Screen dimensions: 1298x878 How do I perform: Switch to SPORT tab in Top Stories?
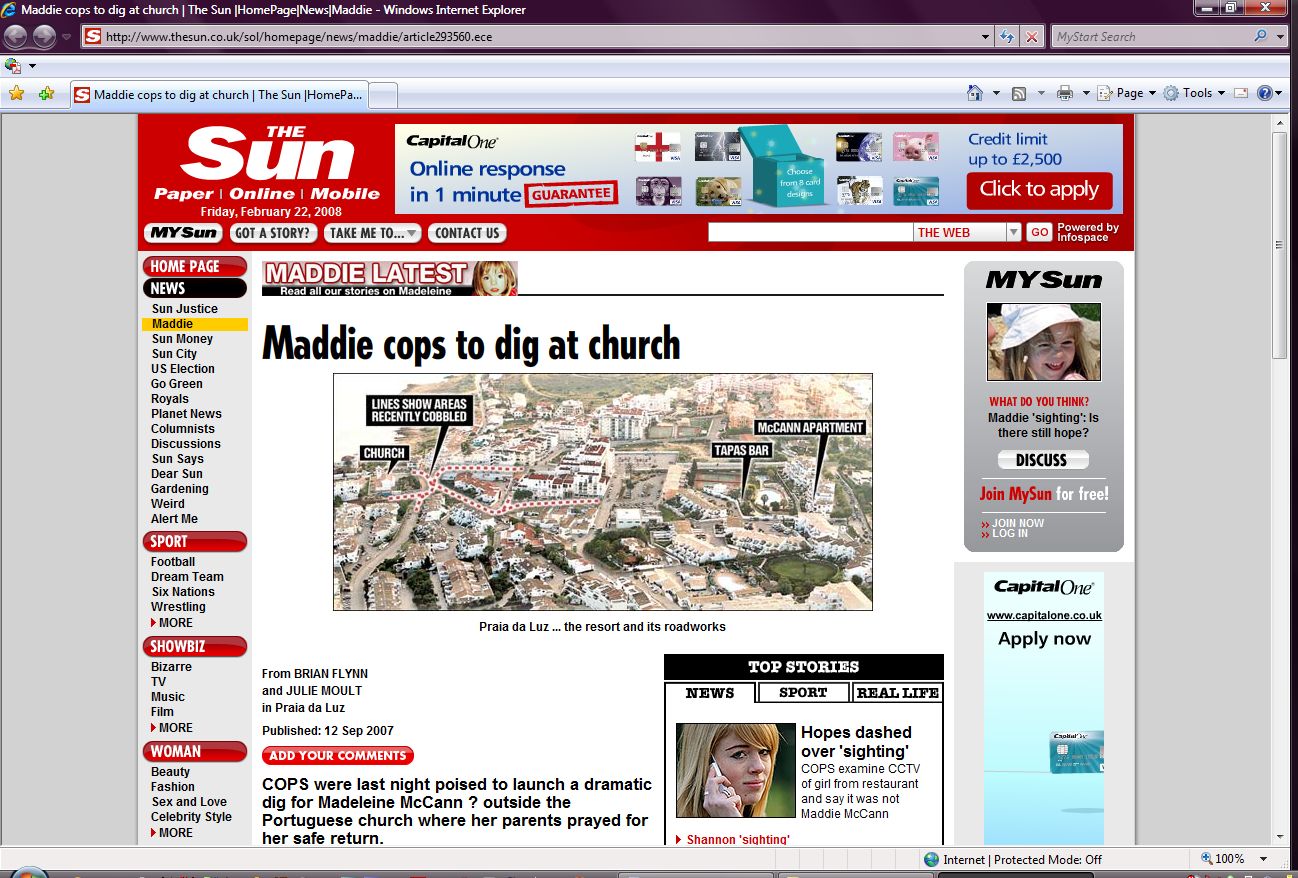[803, 693]
